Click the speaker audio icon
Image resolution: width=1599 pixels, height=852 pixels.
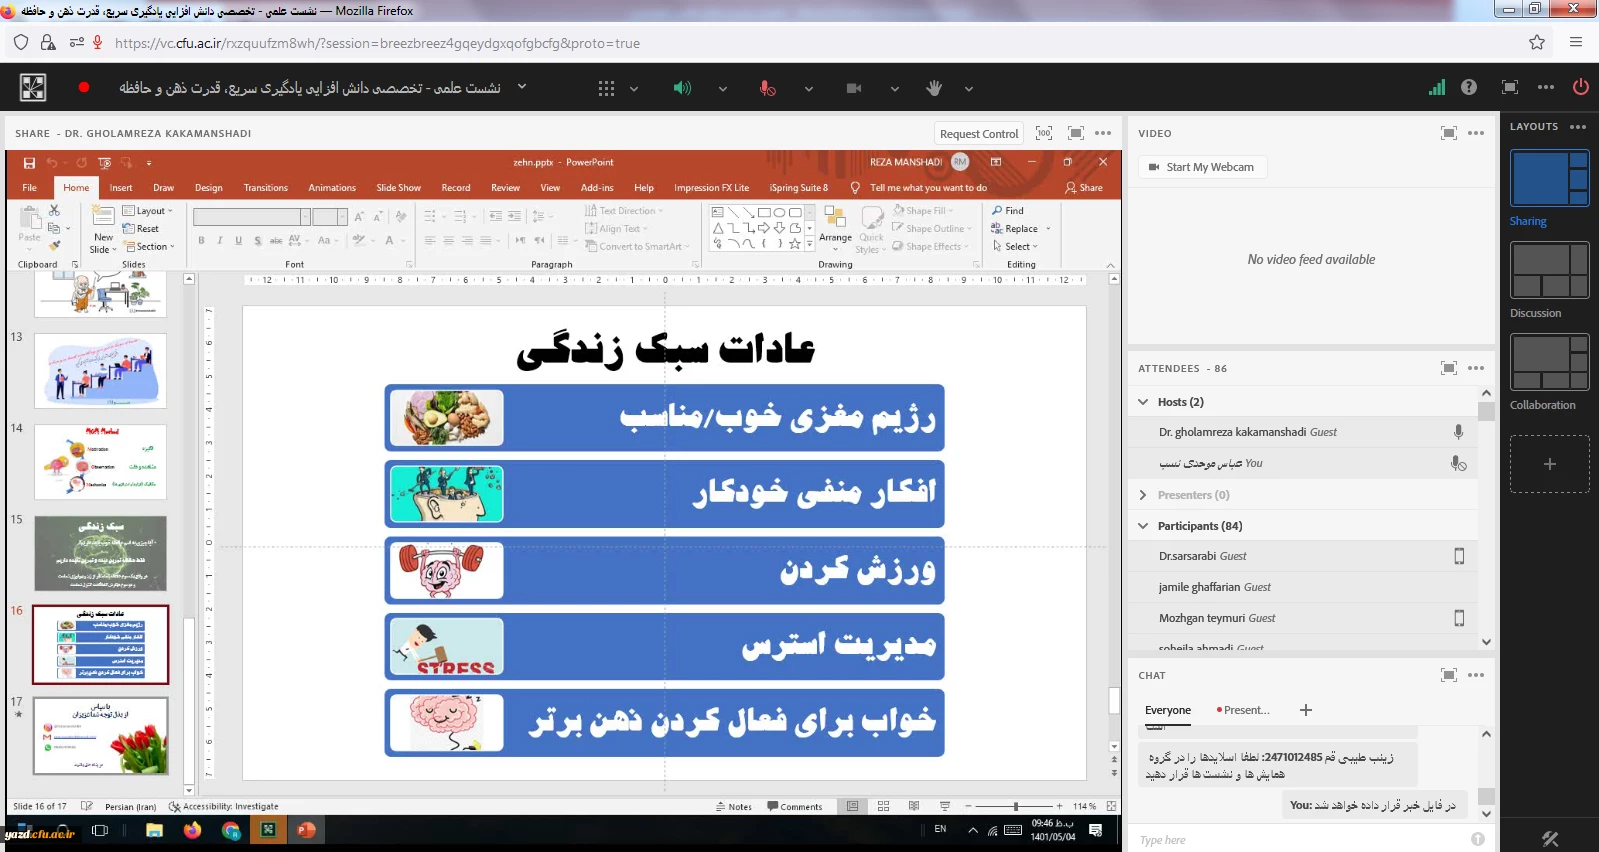coord(682,88)
